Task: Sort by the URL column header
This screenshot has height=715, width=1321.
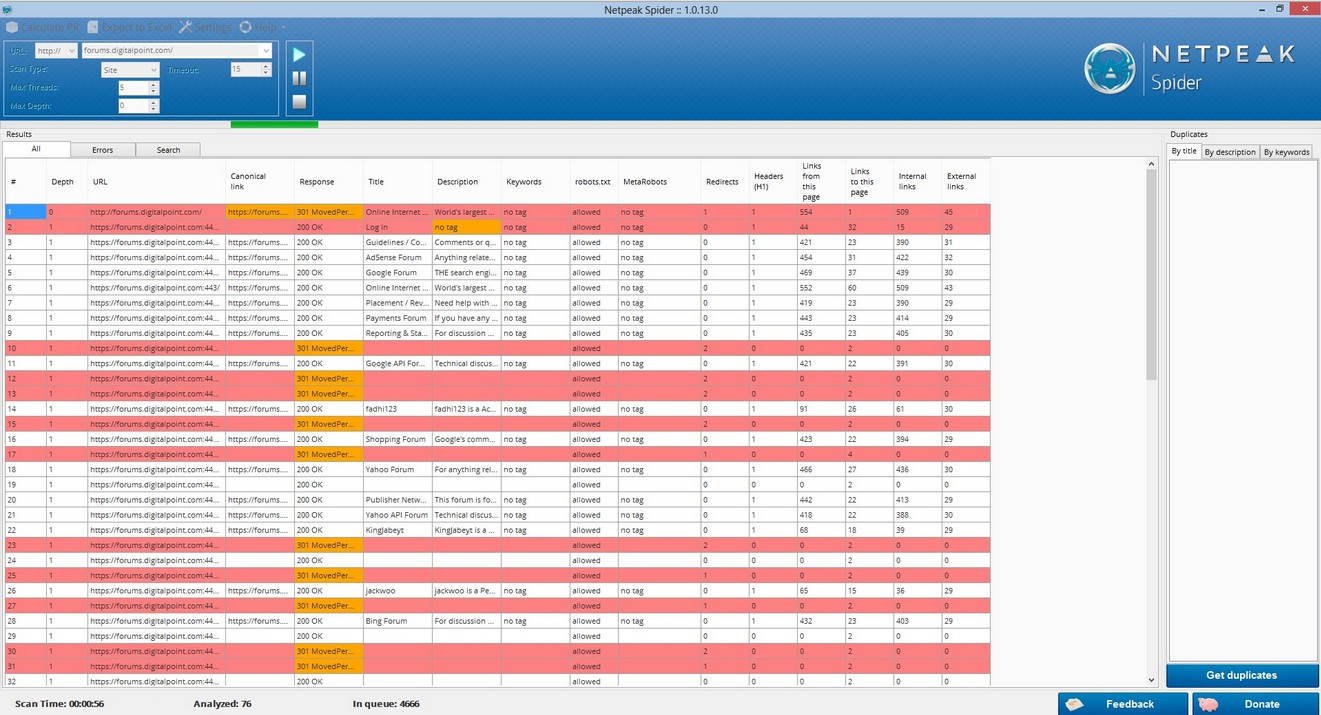Action: 156,182
